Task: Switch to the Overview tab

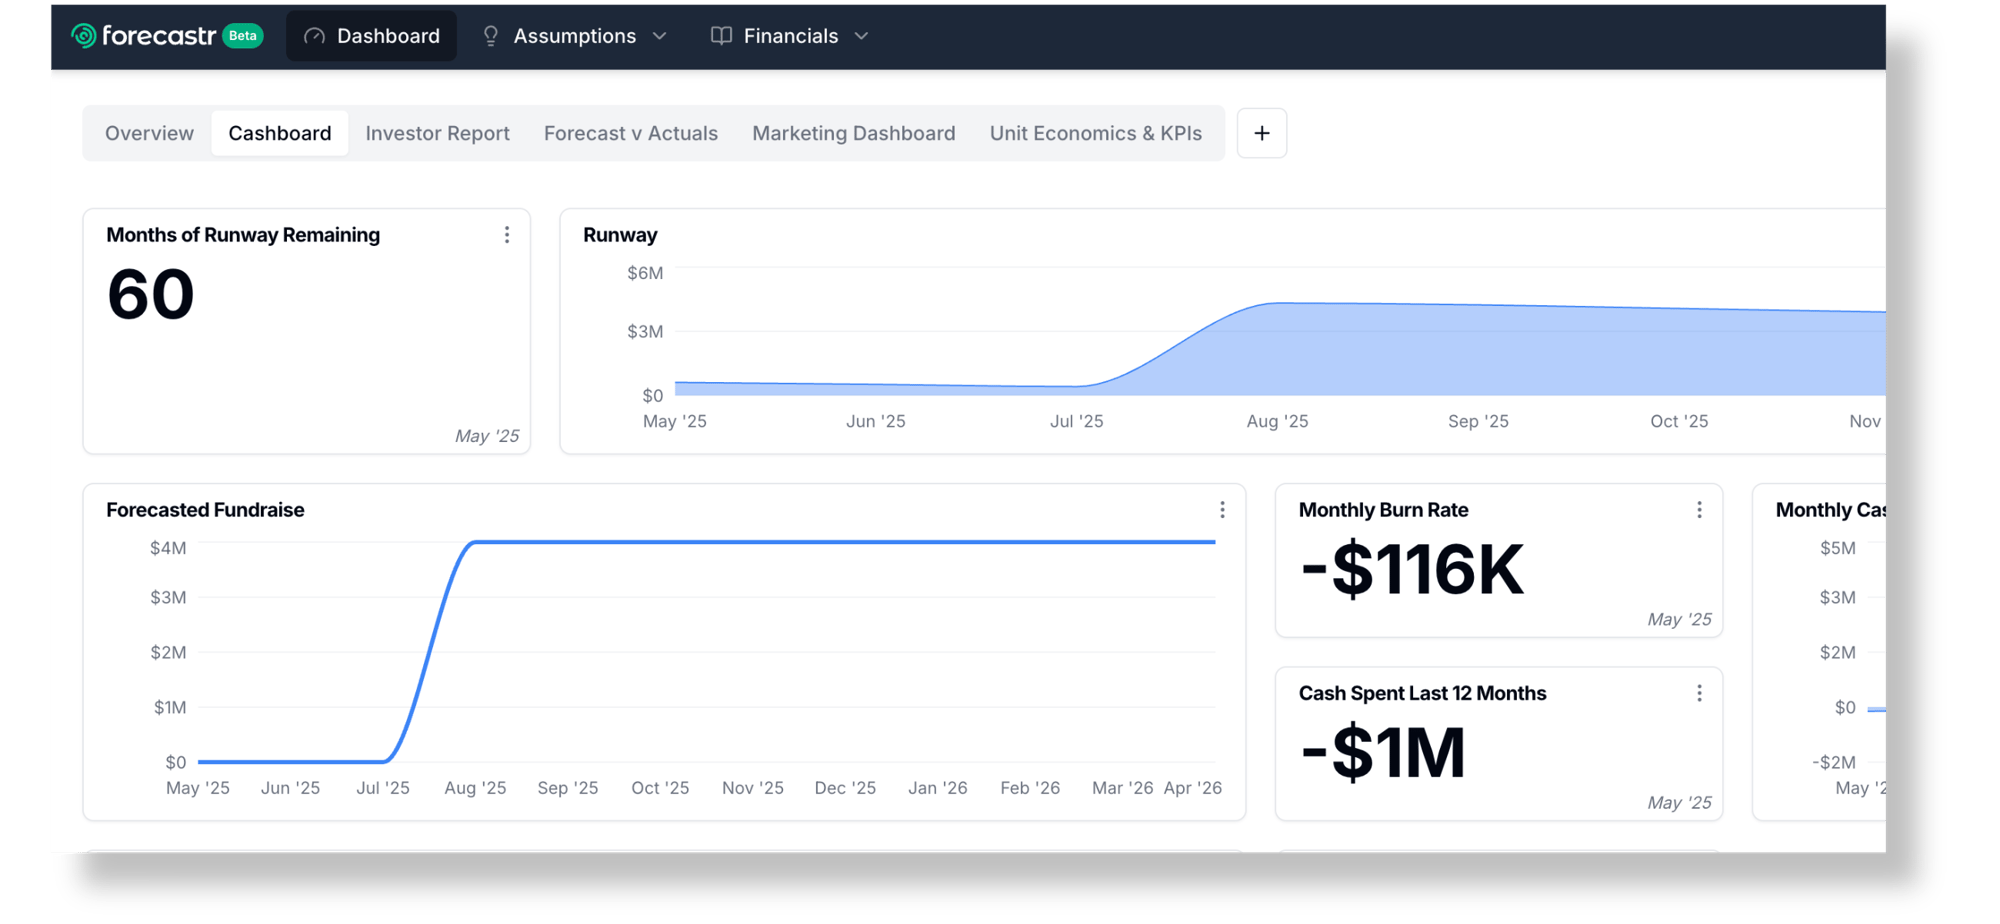Action: tap(149, 133)
